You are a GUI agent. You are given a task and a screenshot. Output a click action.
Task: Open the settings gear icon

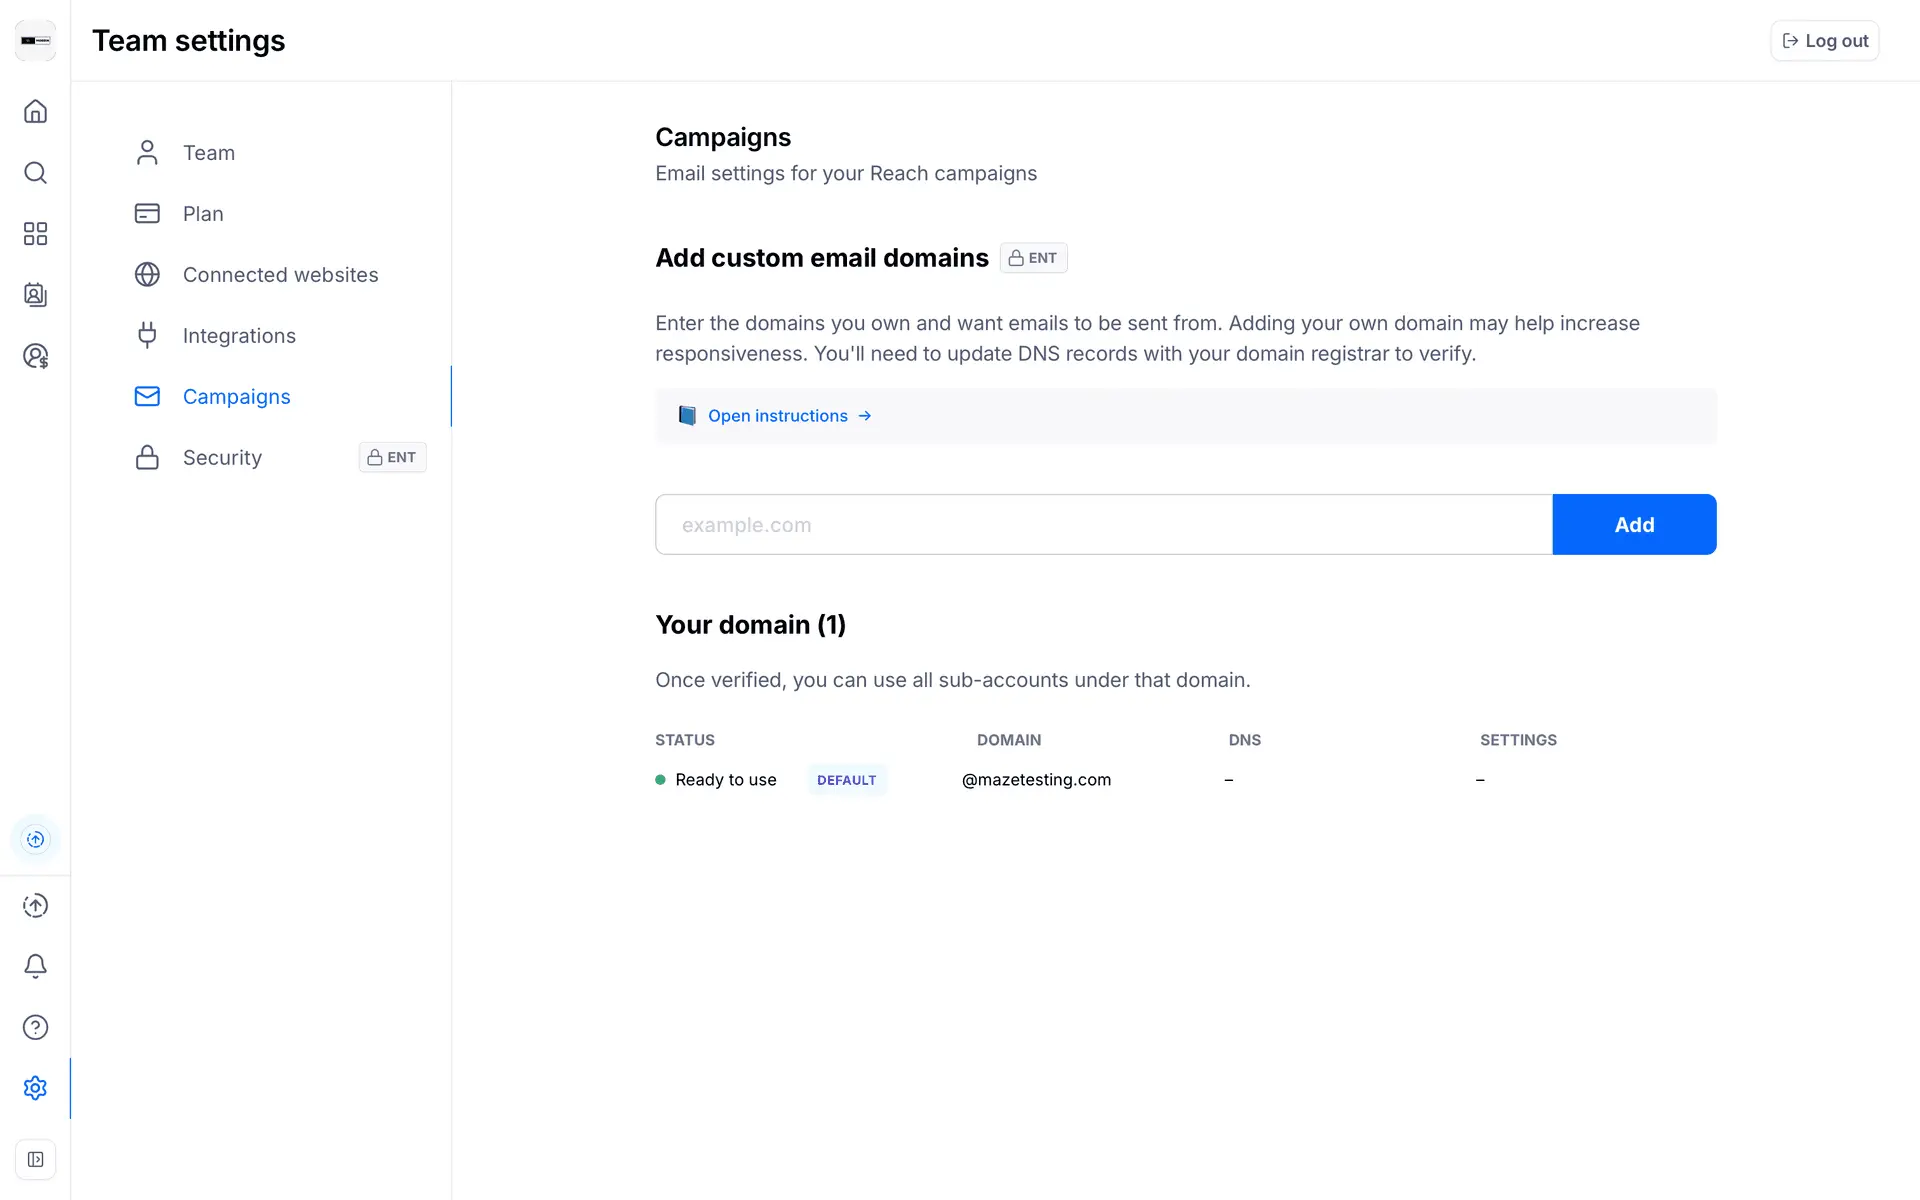[35, 1088]
